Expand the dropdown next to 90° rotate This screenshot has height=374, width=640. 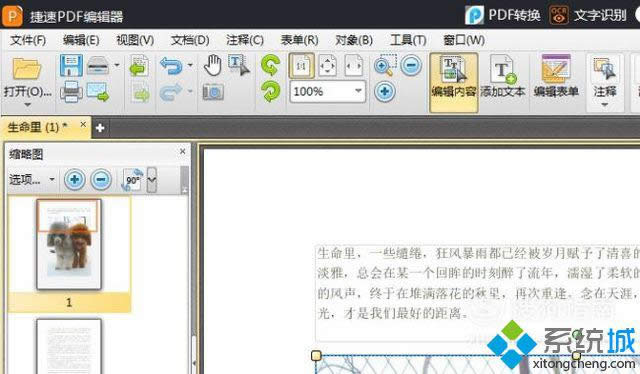coord(152,180)
